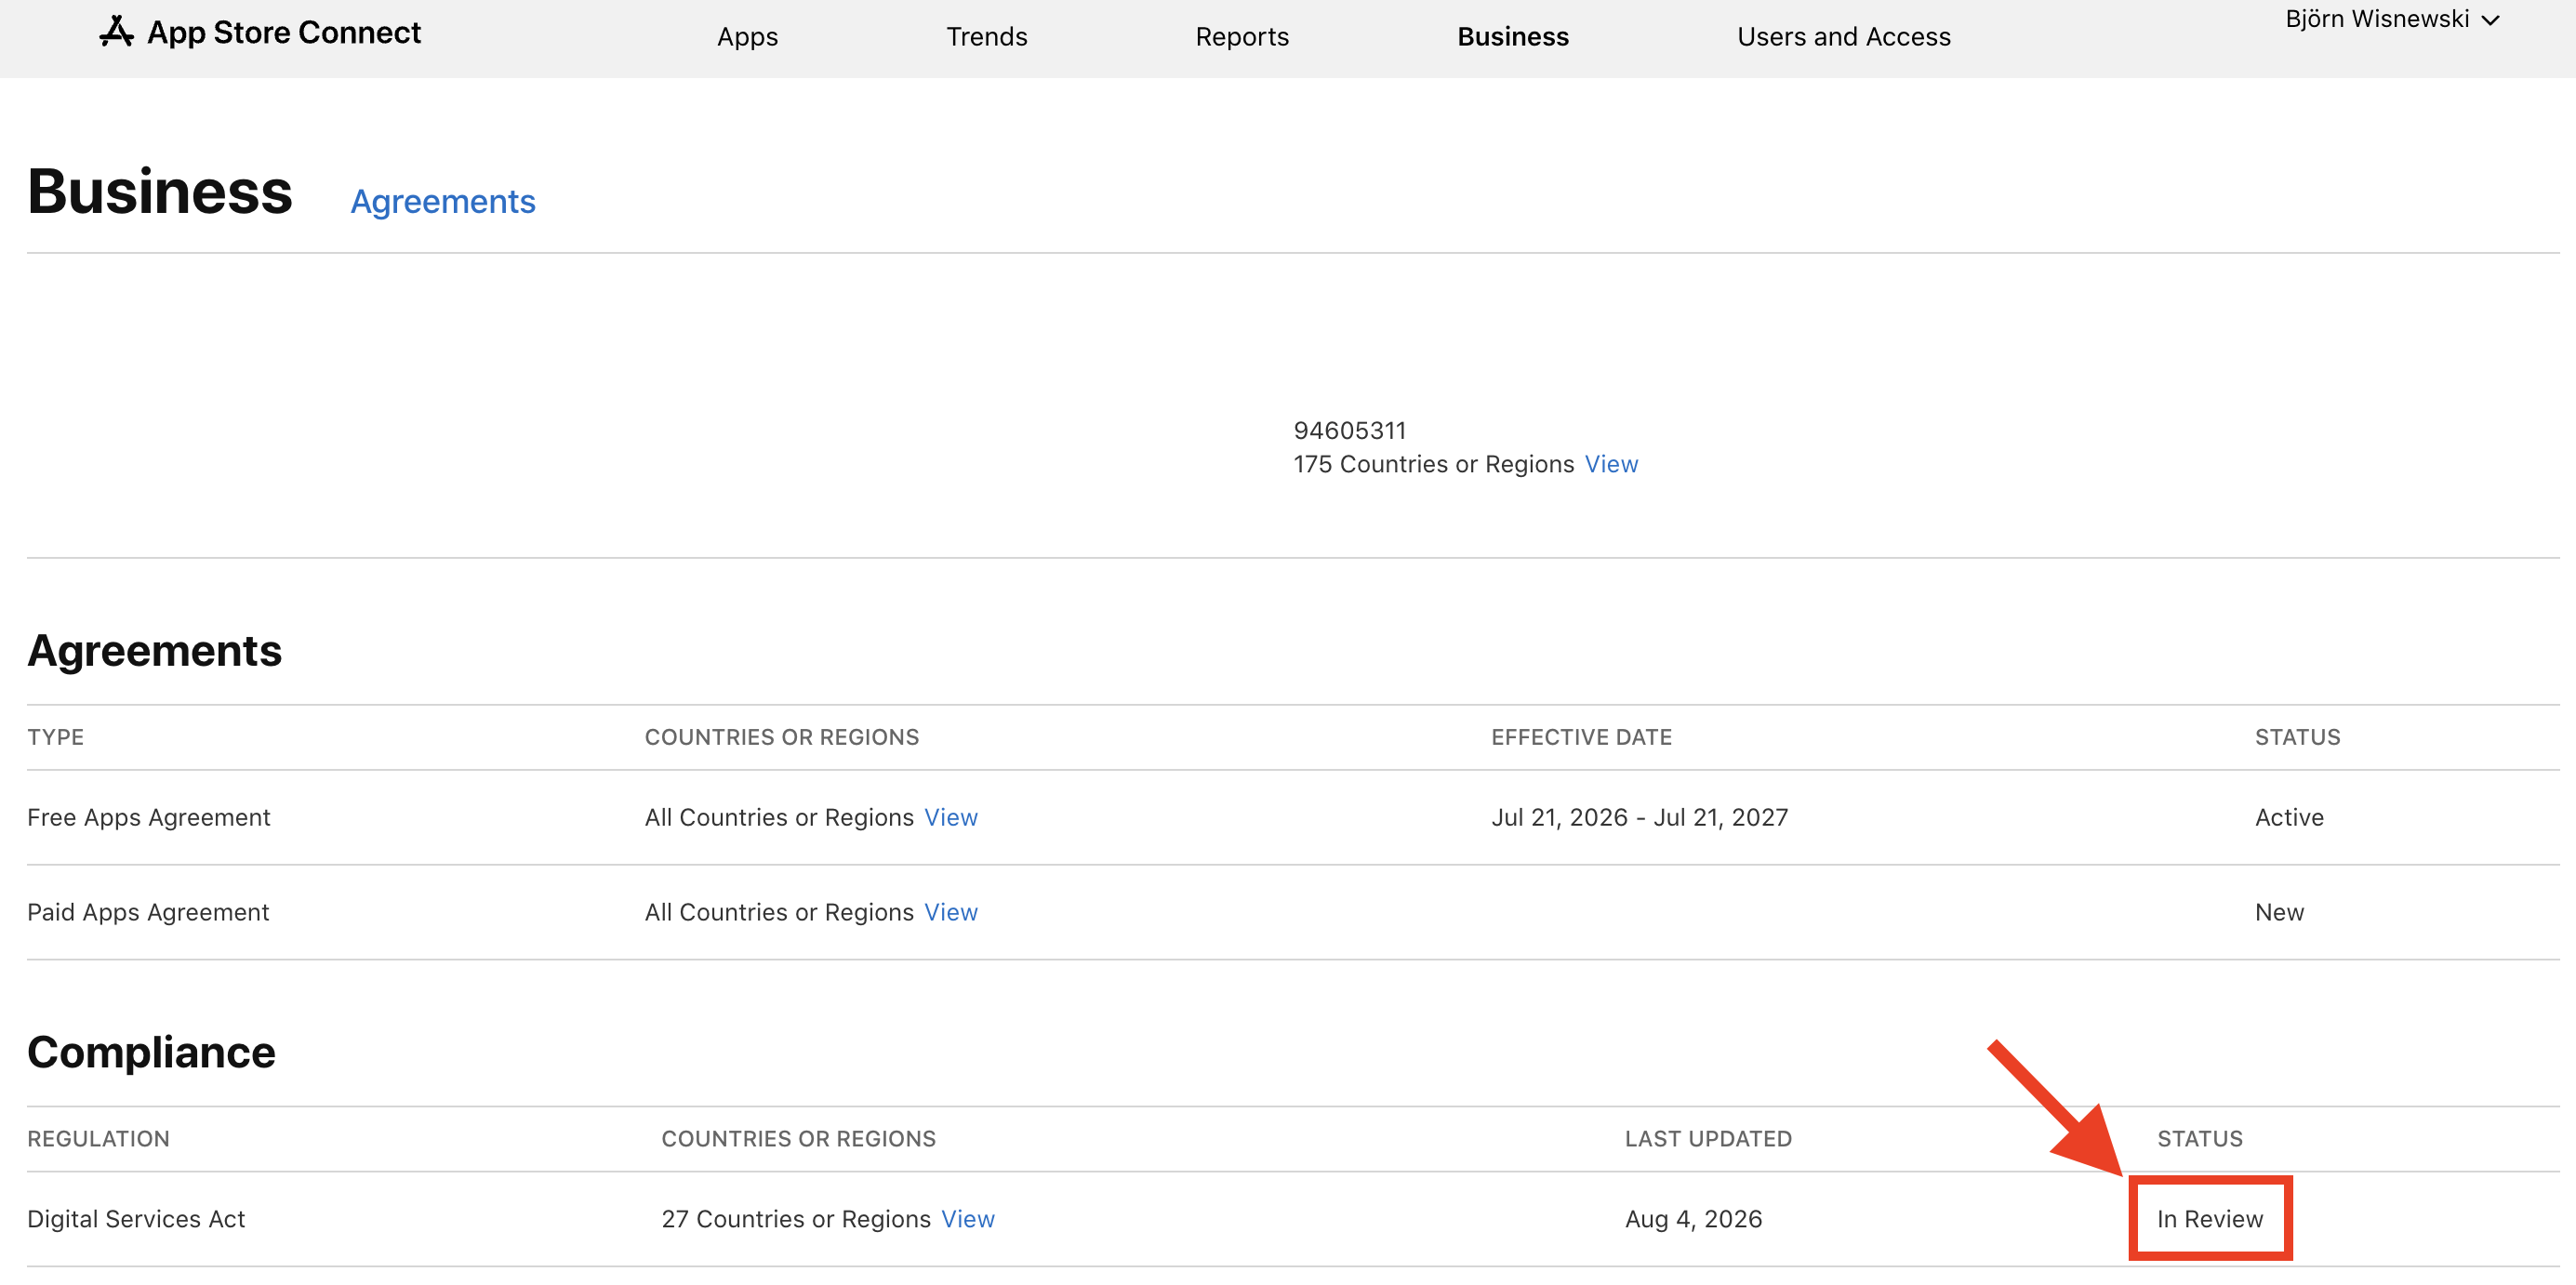Go to the Apps section
This screenshot has width=2576, height=1285.
pyautogui.click(x=747, y=37)
